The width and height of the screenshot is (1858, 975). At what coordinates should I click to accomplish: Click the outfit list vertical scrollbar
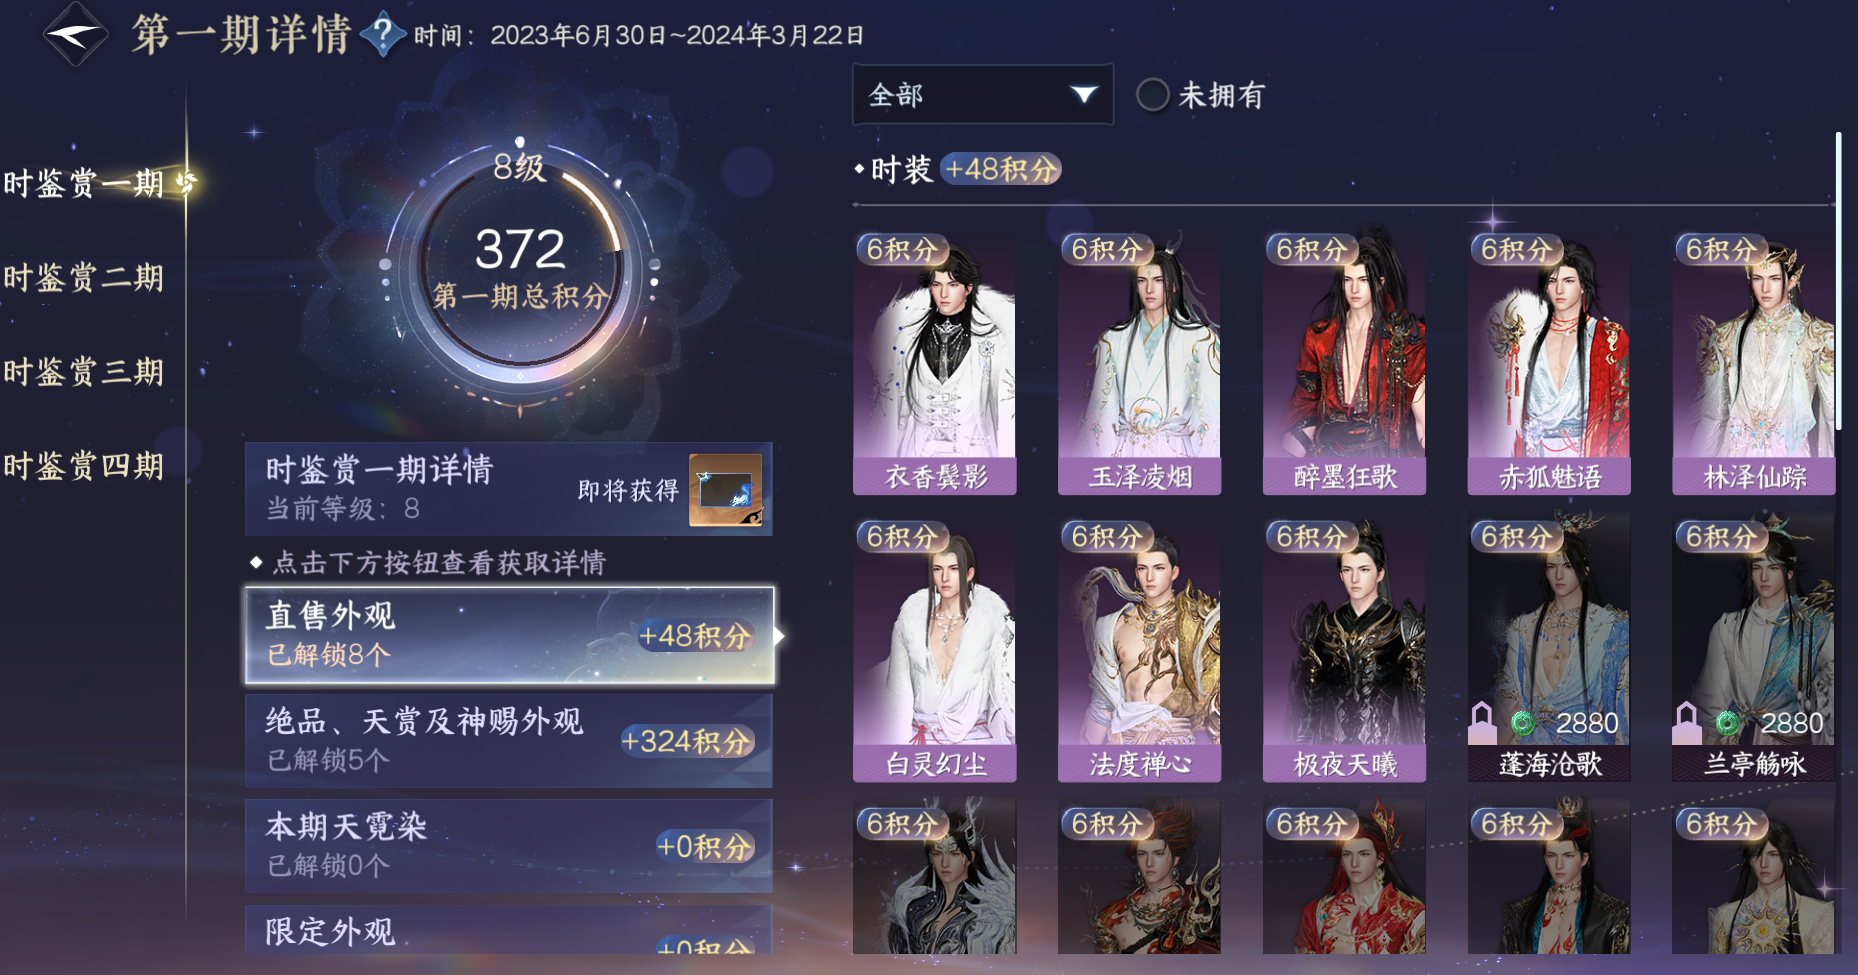pos(1838,280)
